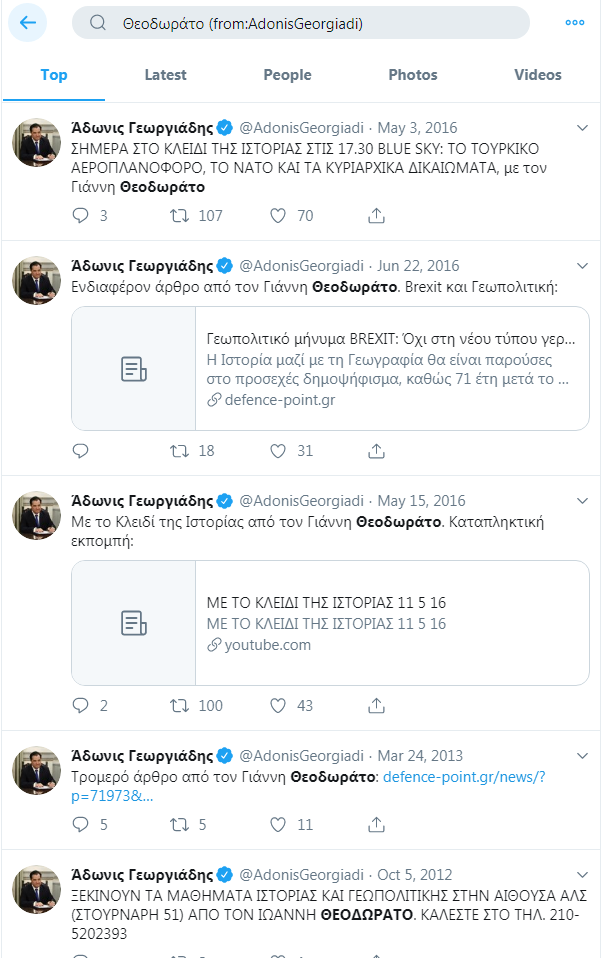Like the May 15, 2016 tweet
Viewport: 602px width, 958px height.
point(278,706)
